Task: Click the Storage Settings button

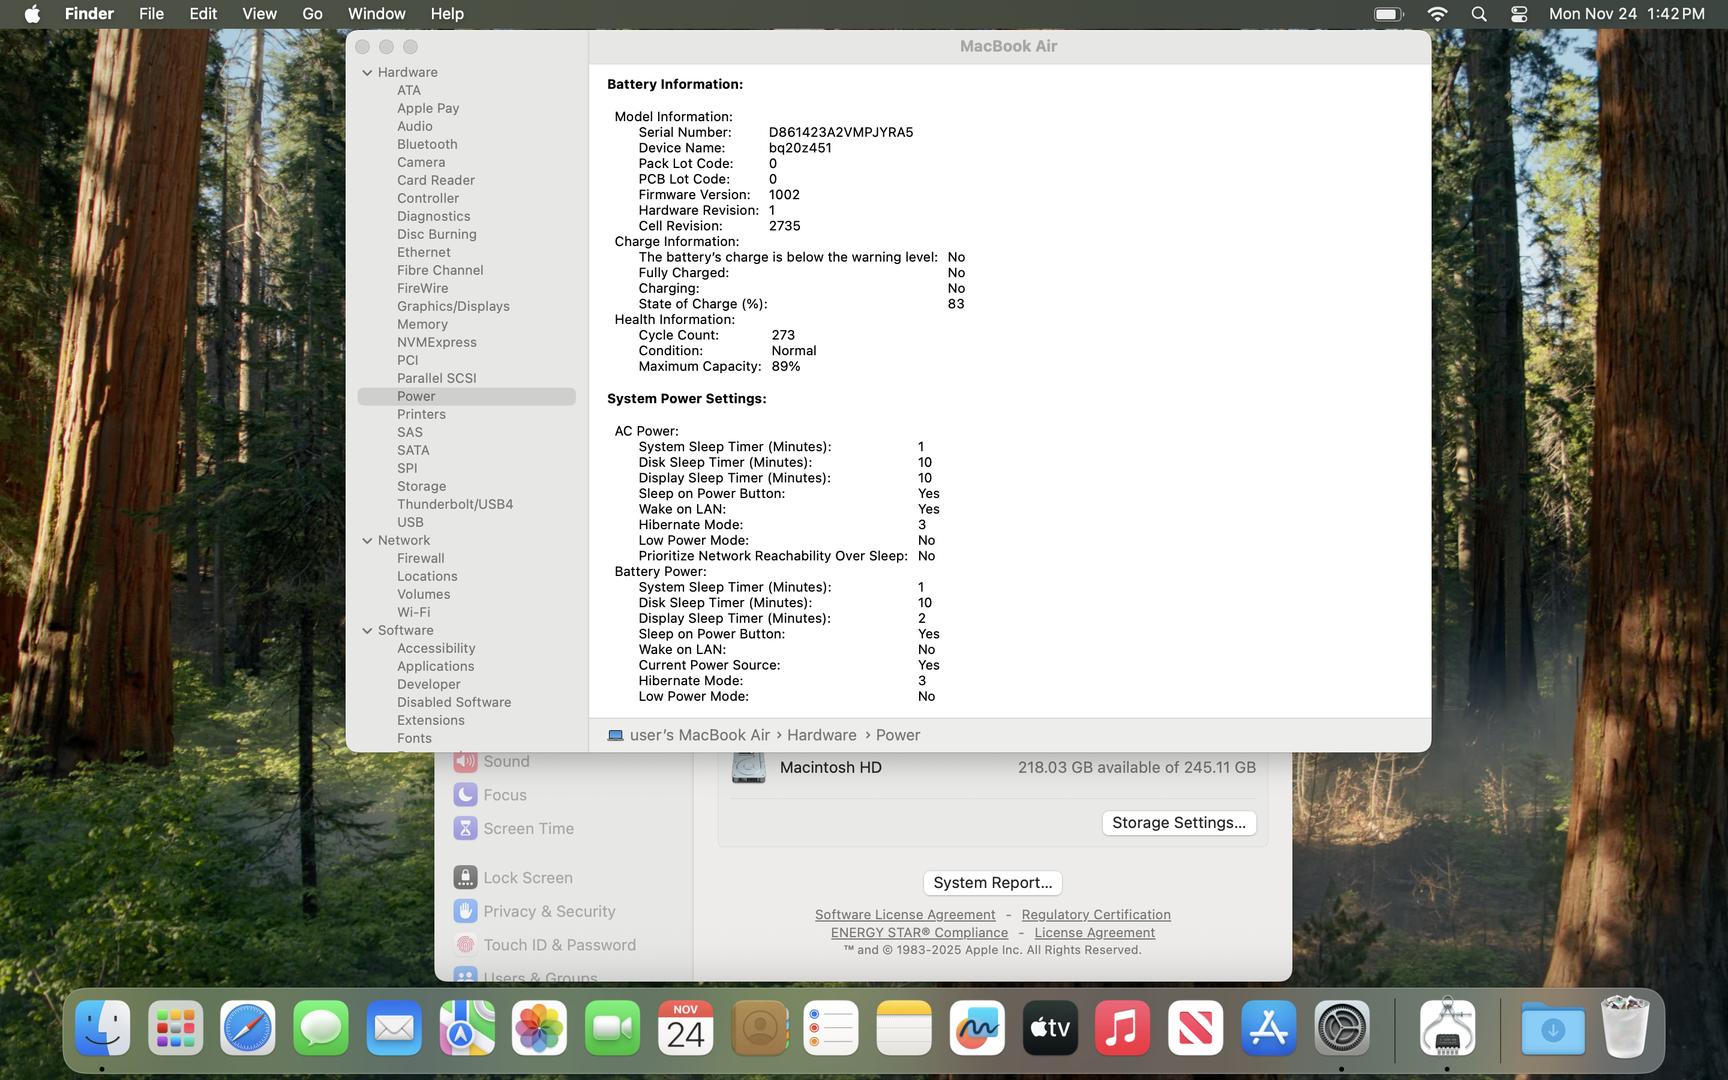Action: coord(1178,823)
